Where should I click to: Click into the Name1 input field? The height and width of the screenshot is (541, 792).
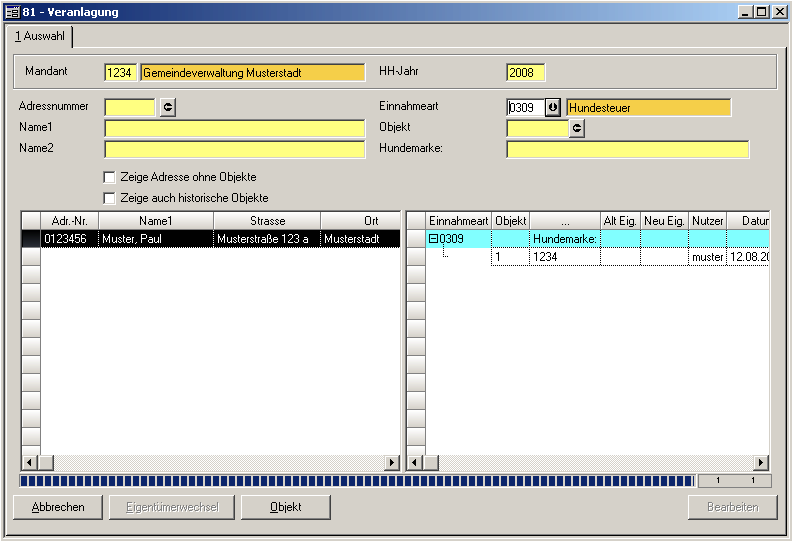point(234,128)
